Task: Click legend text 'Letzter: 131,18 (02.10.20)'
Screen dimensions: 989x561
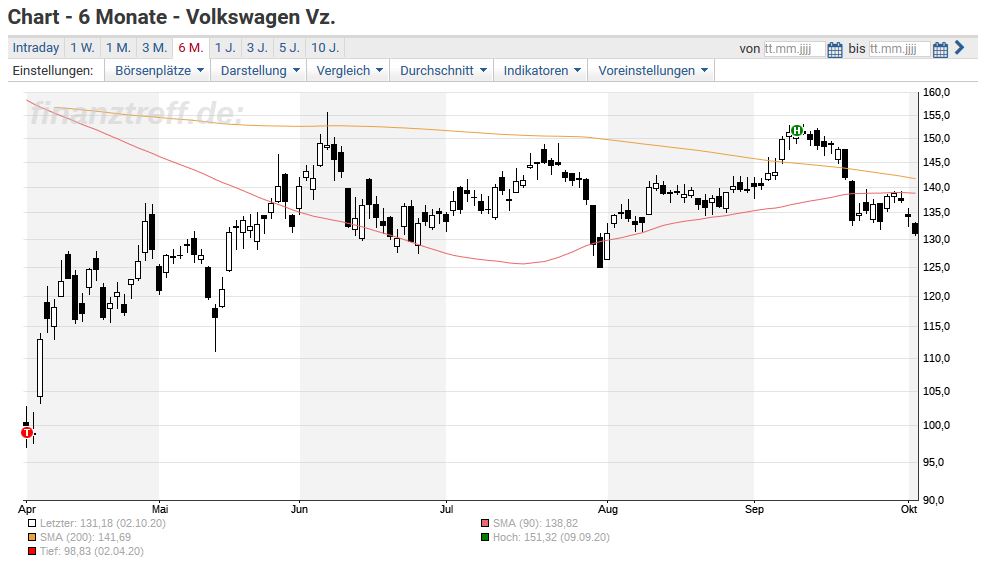Action: [x=103, y=524]
